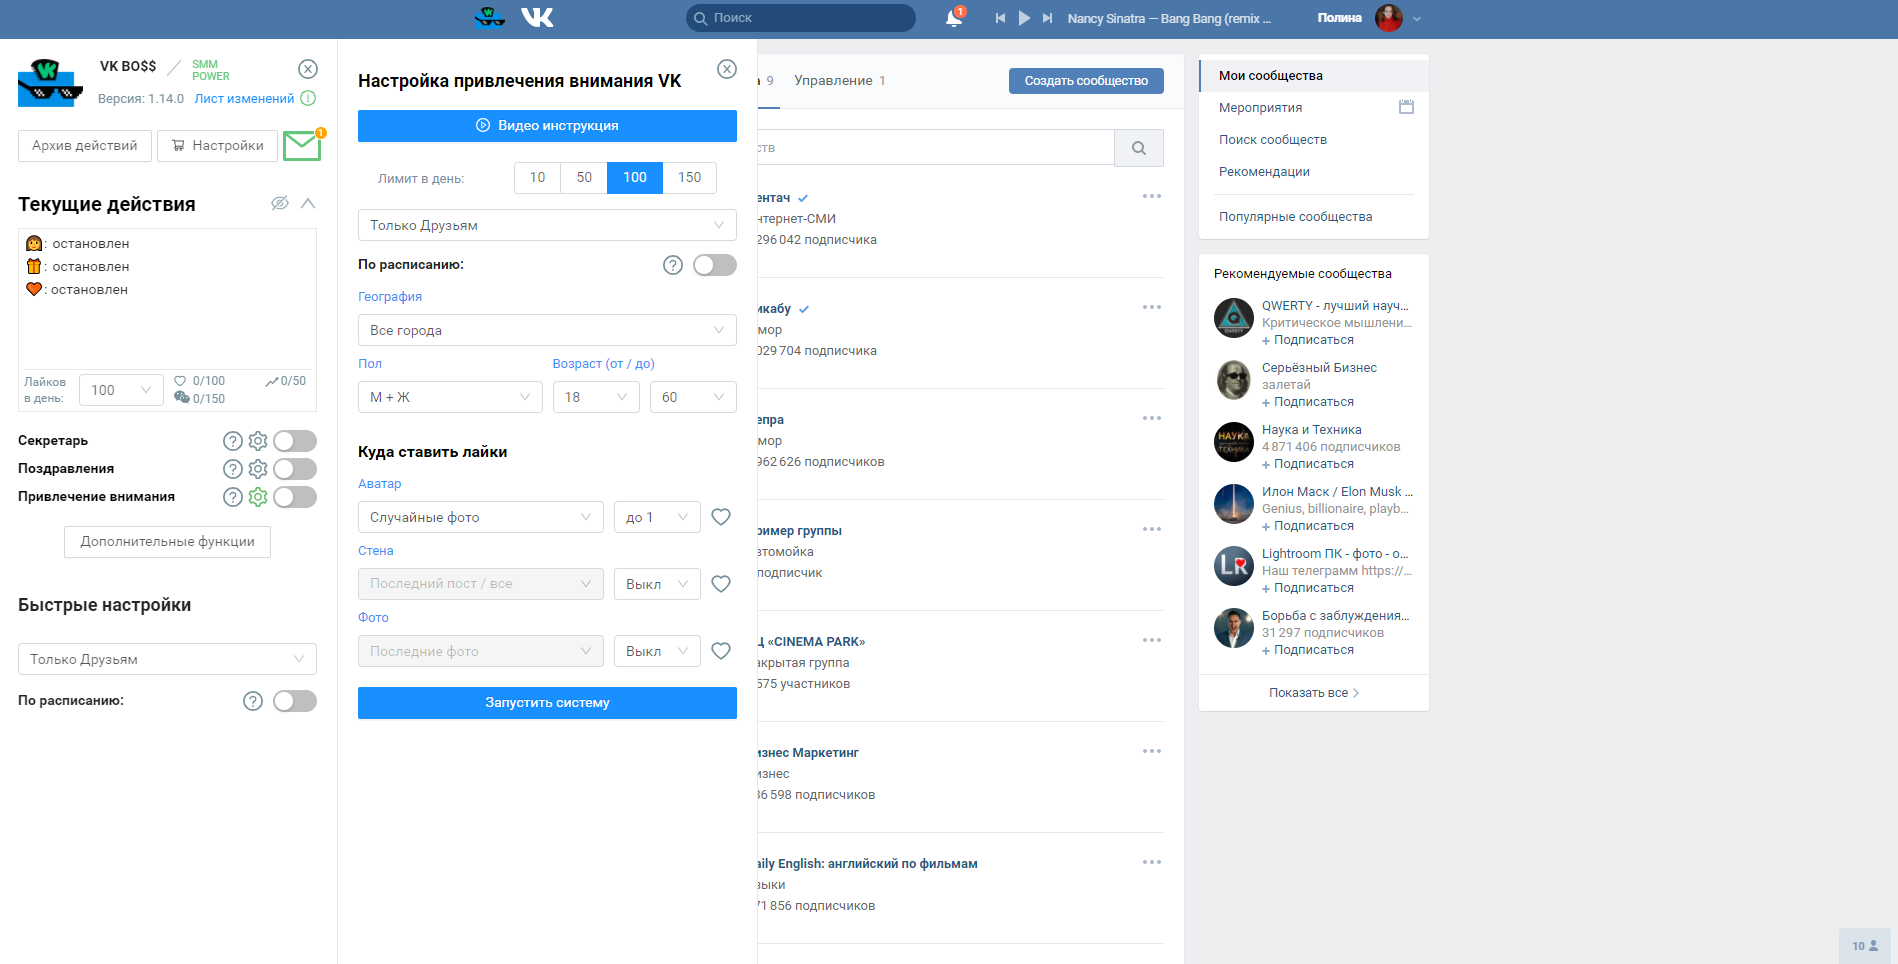The image size is (1898, 964).
Task: Switch to the Управление tab
Action: (x=840, y=81)
